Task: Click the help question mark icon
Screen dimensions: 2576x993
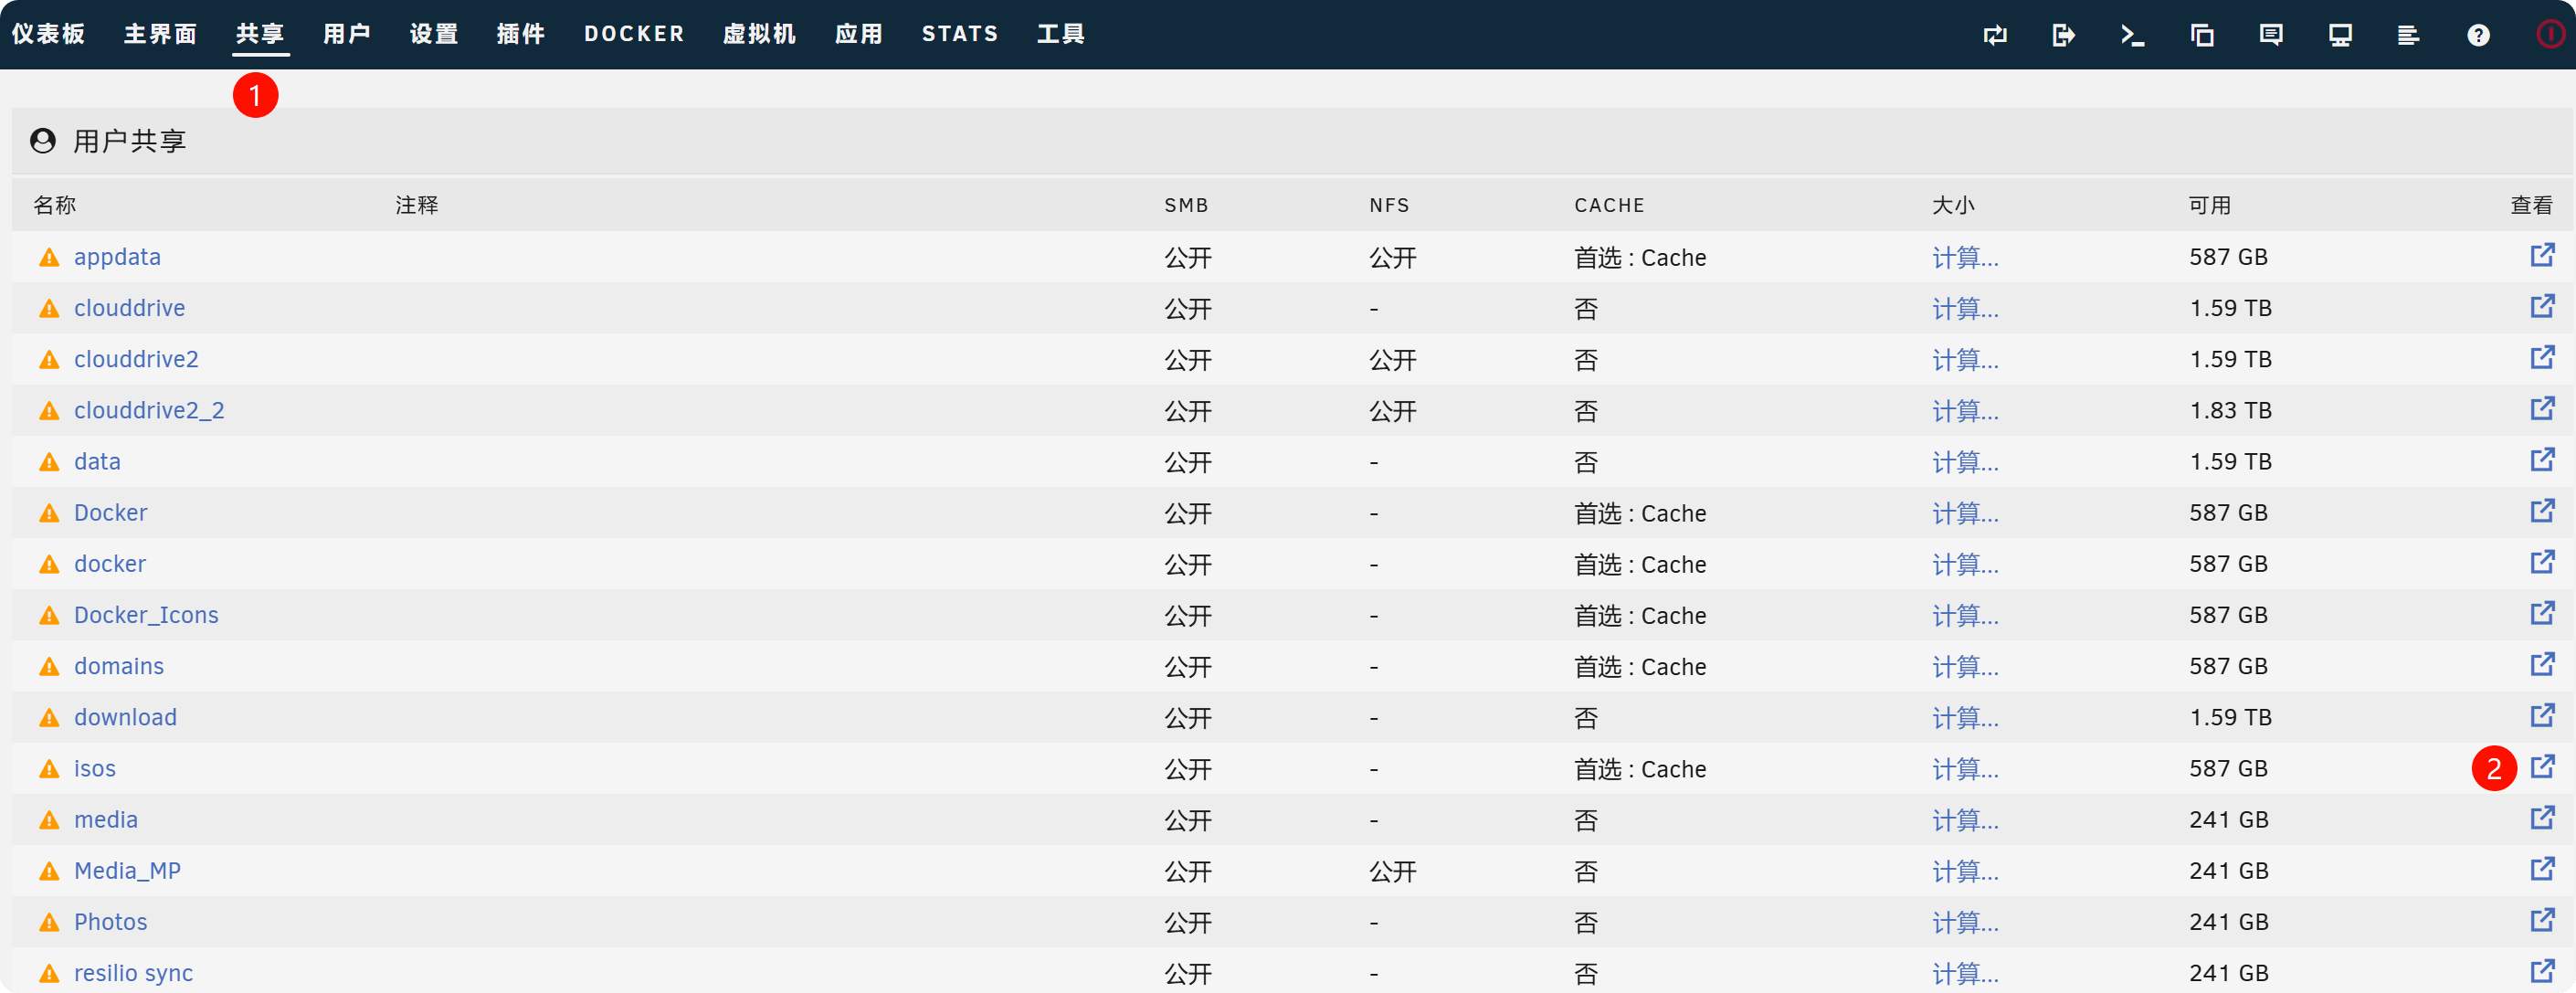Action: (2478, 35)
